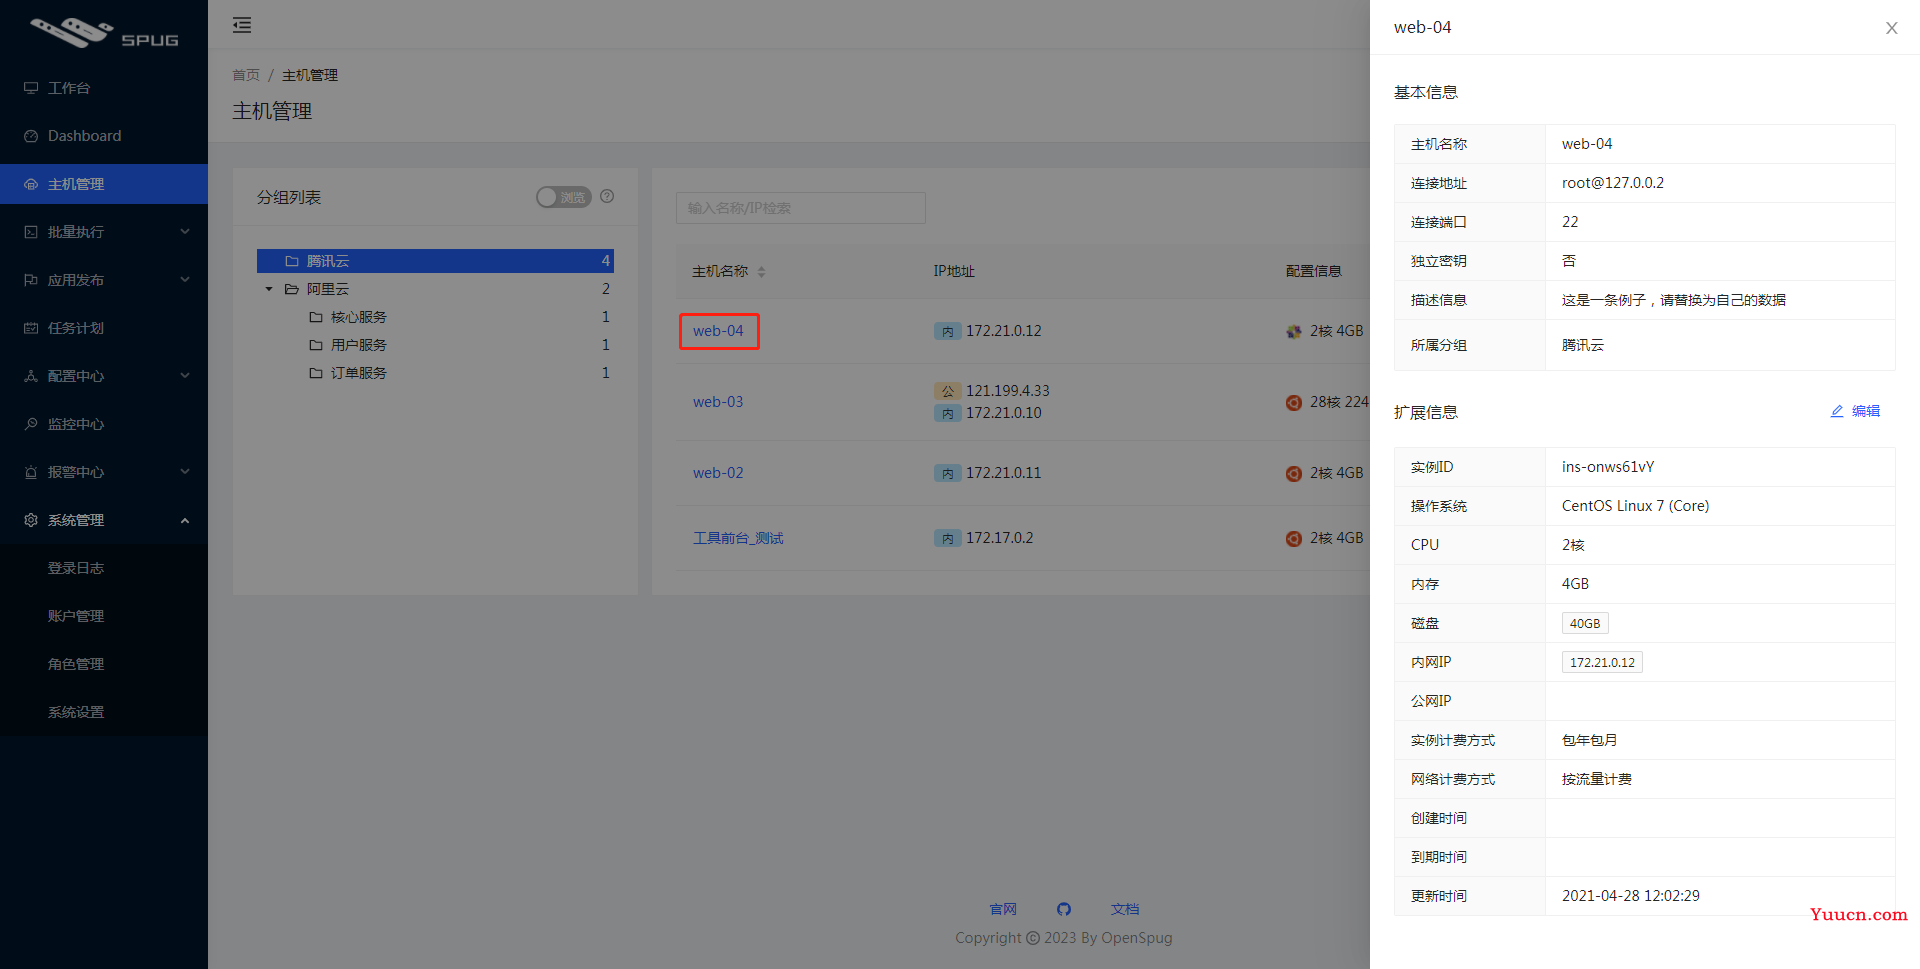Click the sort icon on 主机名称 column
Viewport: 1920px width, 969px height.
761,272
